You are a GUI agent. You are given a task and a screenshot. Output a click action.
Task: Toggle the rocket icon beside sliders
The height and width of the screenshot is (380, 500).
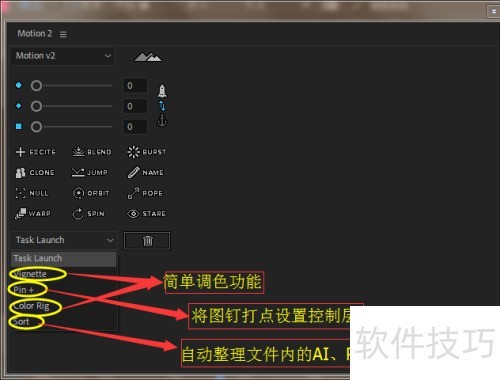162,91
